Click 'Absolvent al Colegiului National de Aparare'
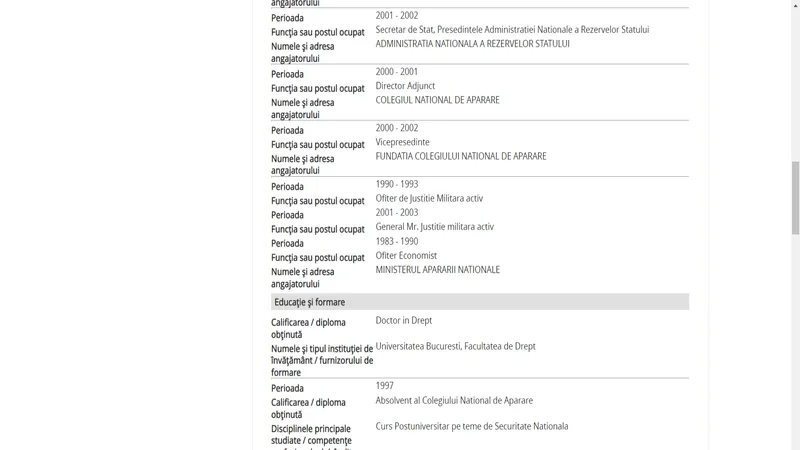Viewport: 800px width, 450px height. click(x=454, y=401)
